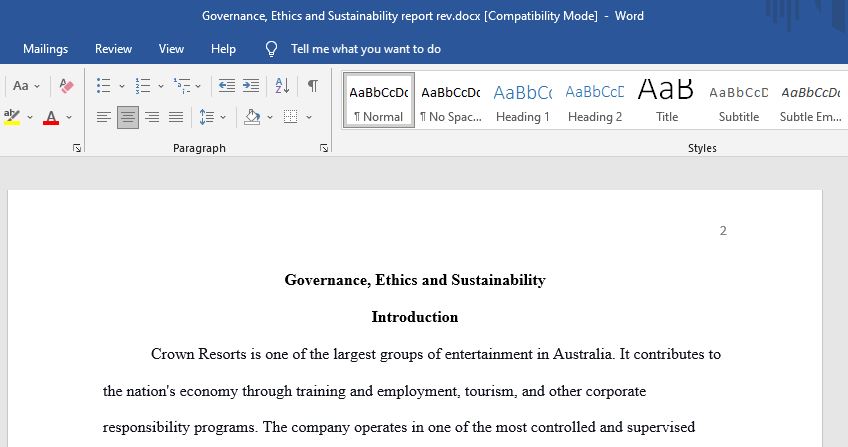
Task: Apply the Normal style
Action: point(379,101)
